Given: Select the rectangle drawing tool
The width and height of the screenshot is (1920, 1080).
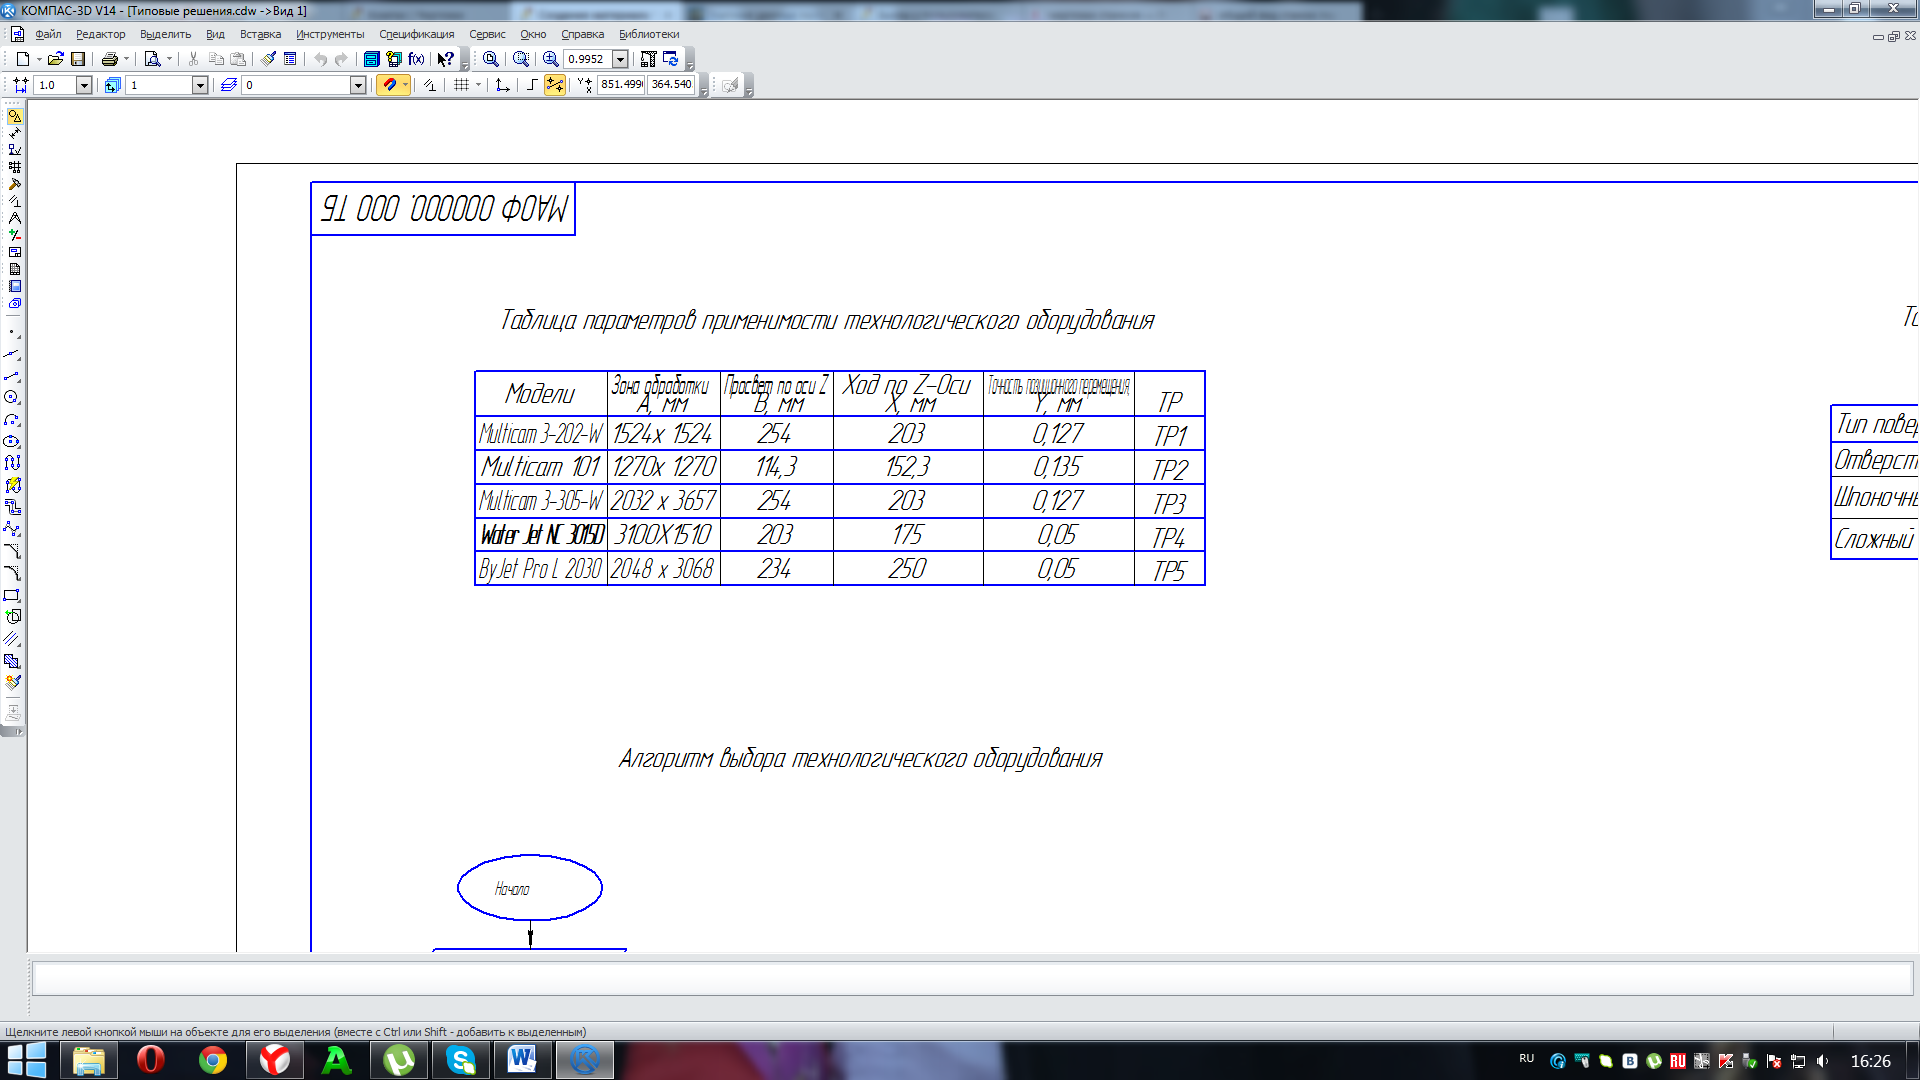Looking at the screenshot, I should pyautogui.click(x=12, y=595).
